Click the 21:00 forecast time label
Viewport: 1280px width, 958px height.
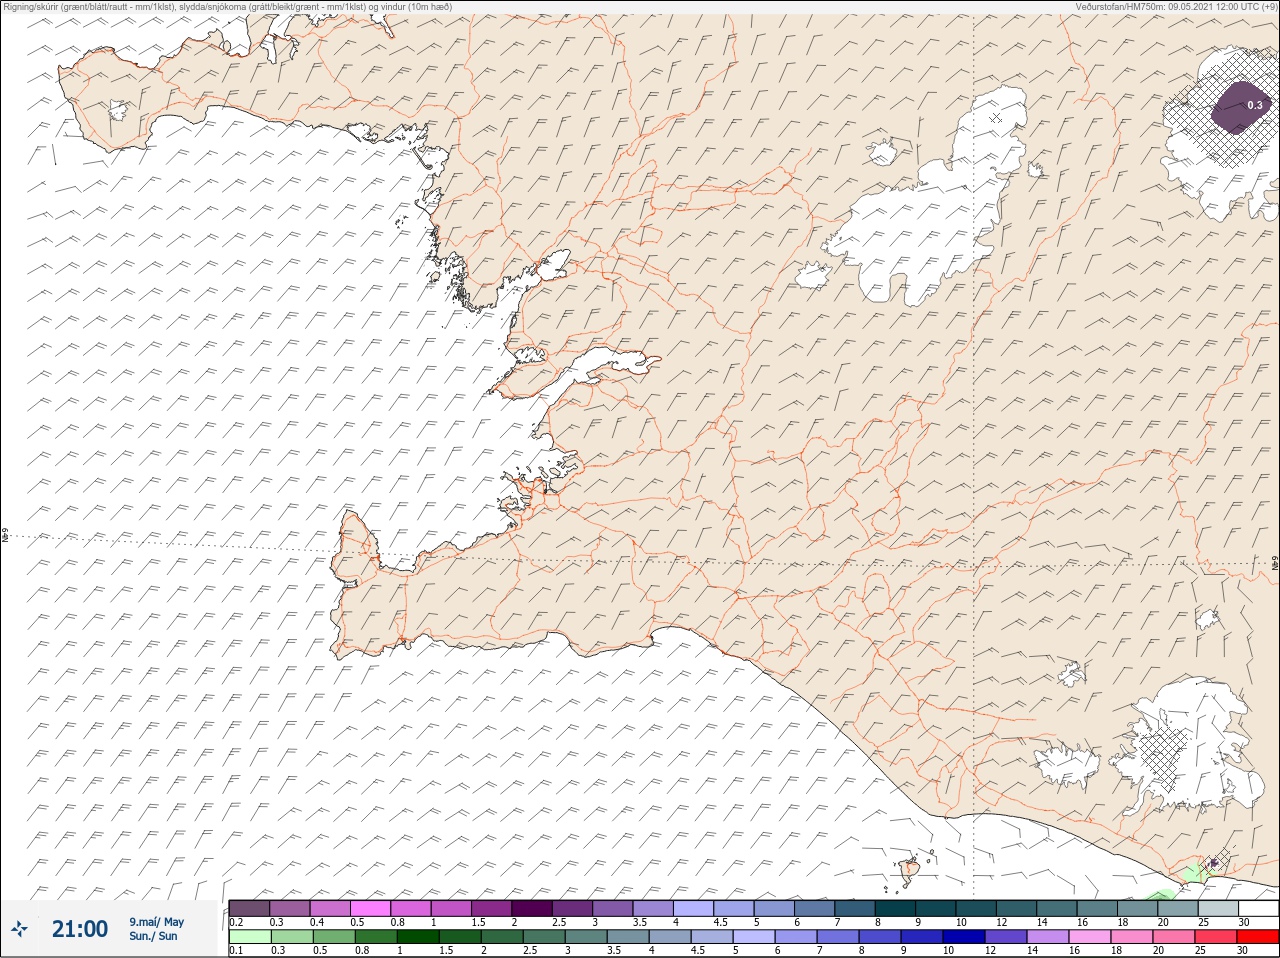(80, 929)
